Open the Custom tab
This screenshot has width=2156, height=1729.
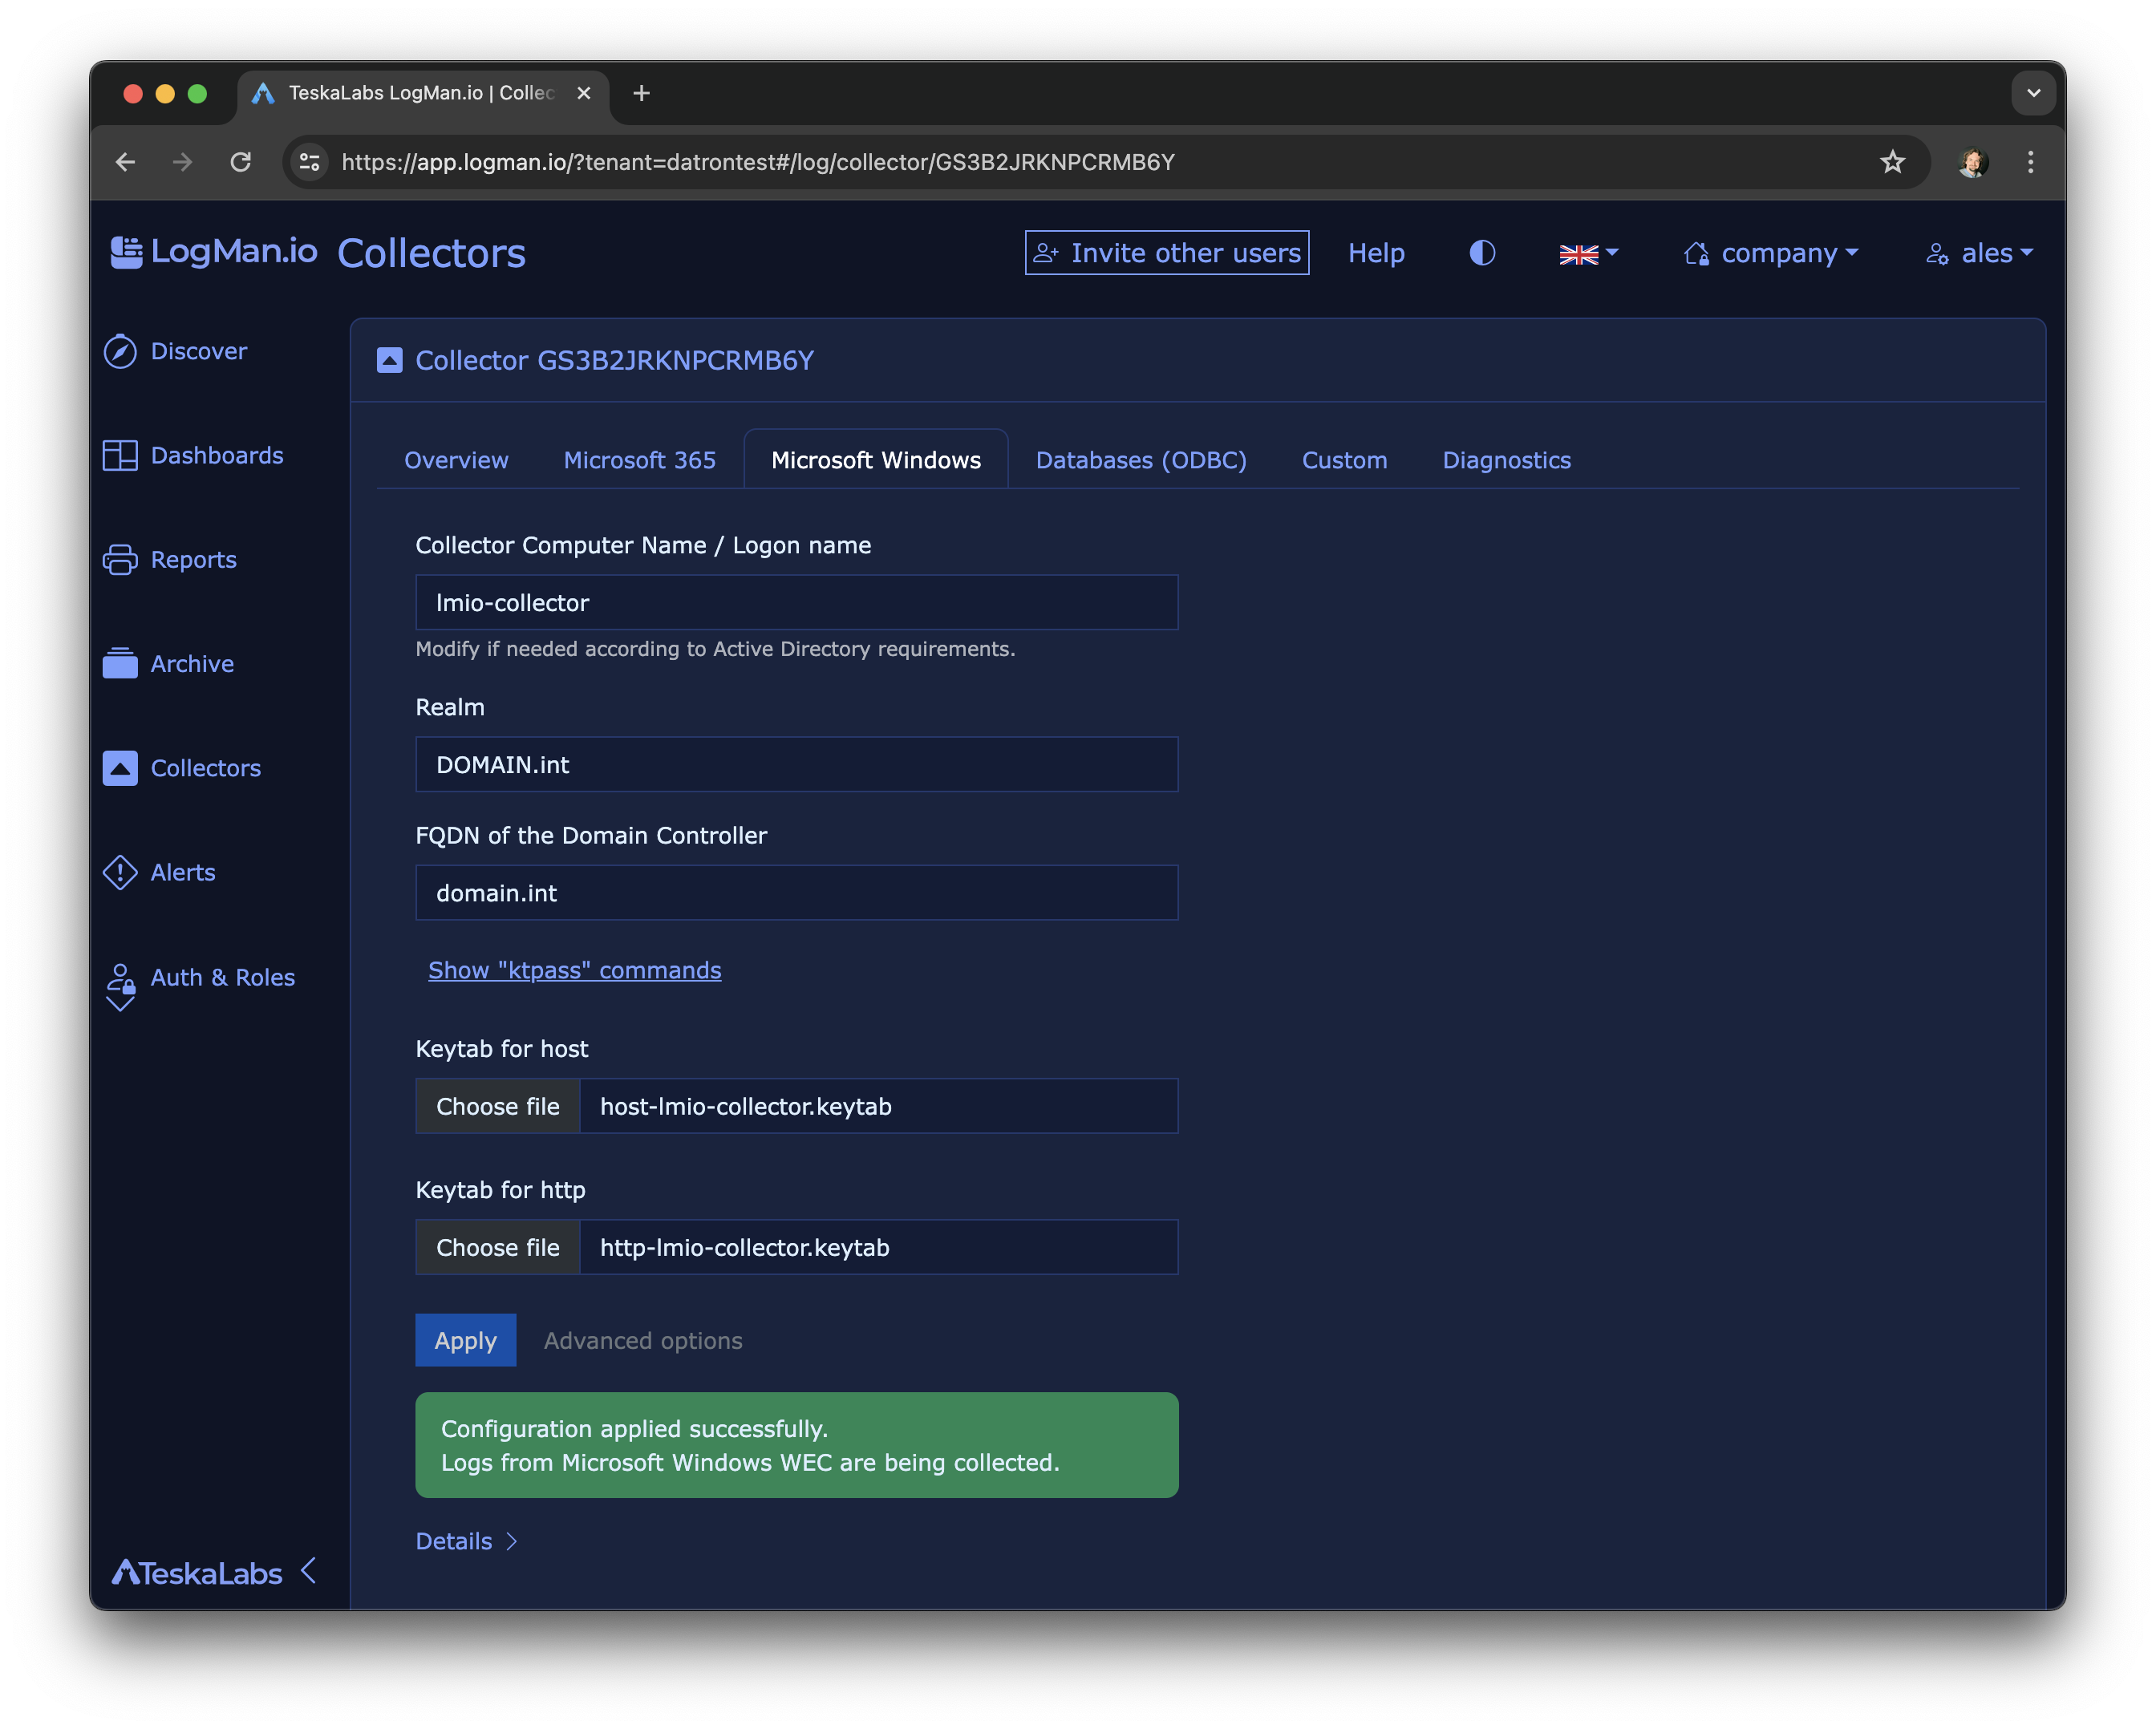(x=1344, y=460)
